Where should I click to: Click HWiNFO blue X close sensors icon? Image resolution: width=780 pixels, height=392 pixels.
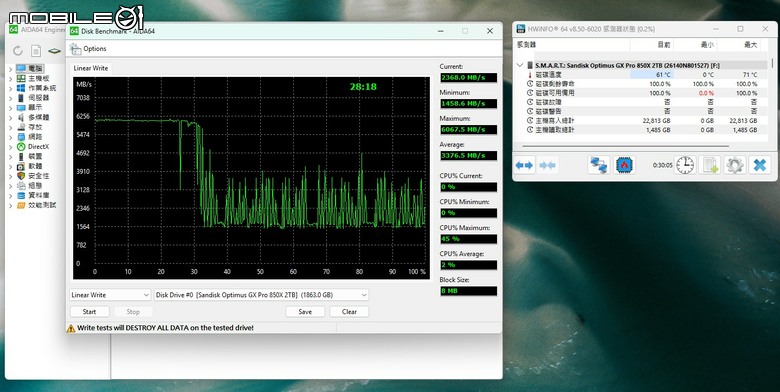(759, 165)
